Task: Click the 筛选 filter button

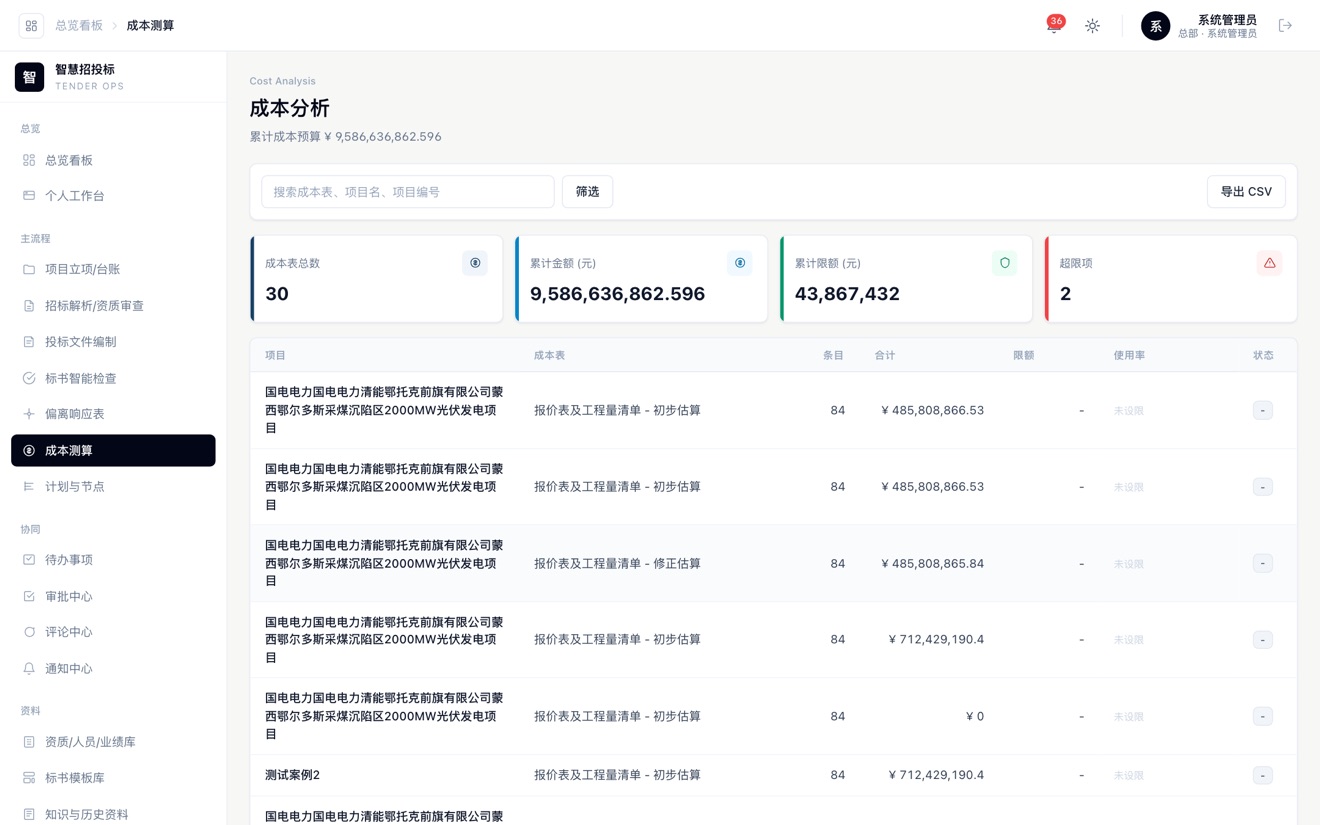Action: 587,192
